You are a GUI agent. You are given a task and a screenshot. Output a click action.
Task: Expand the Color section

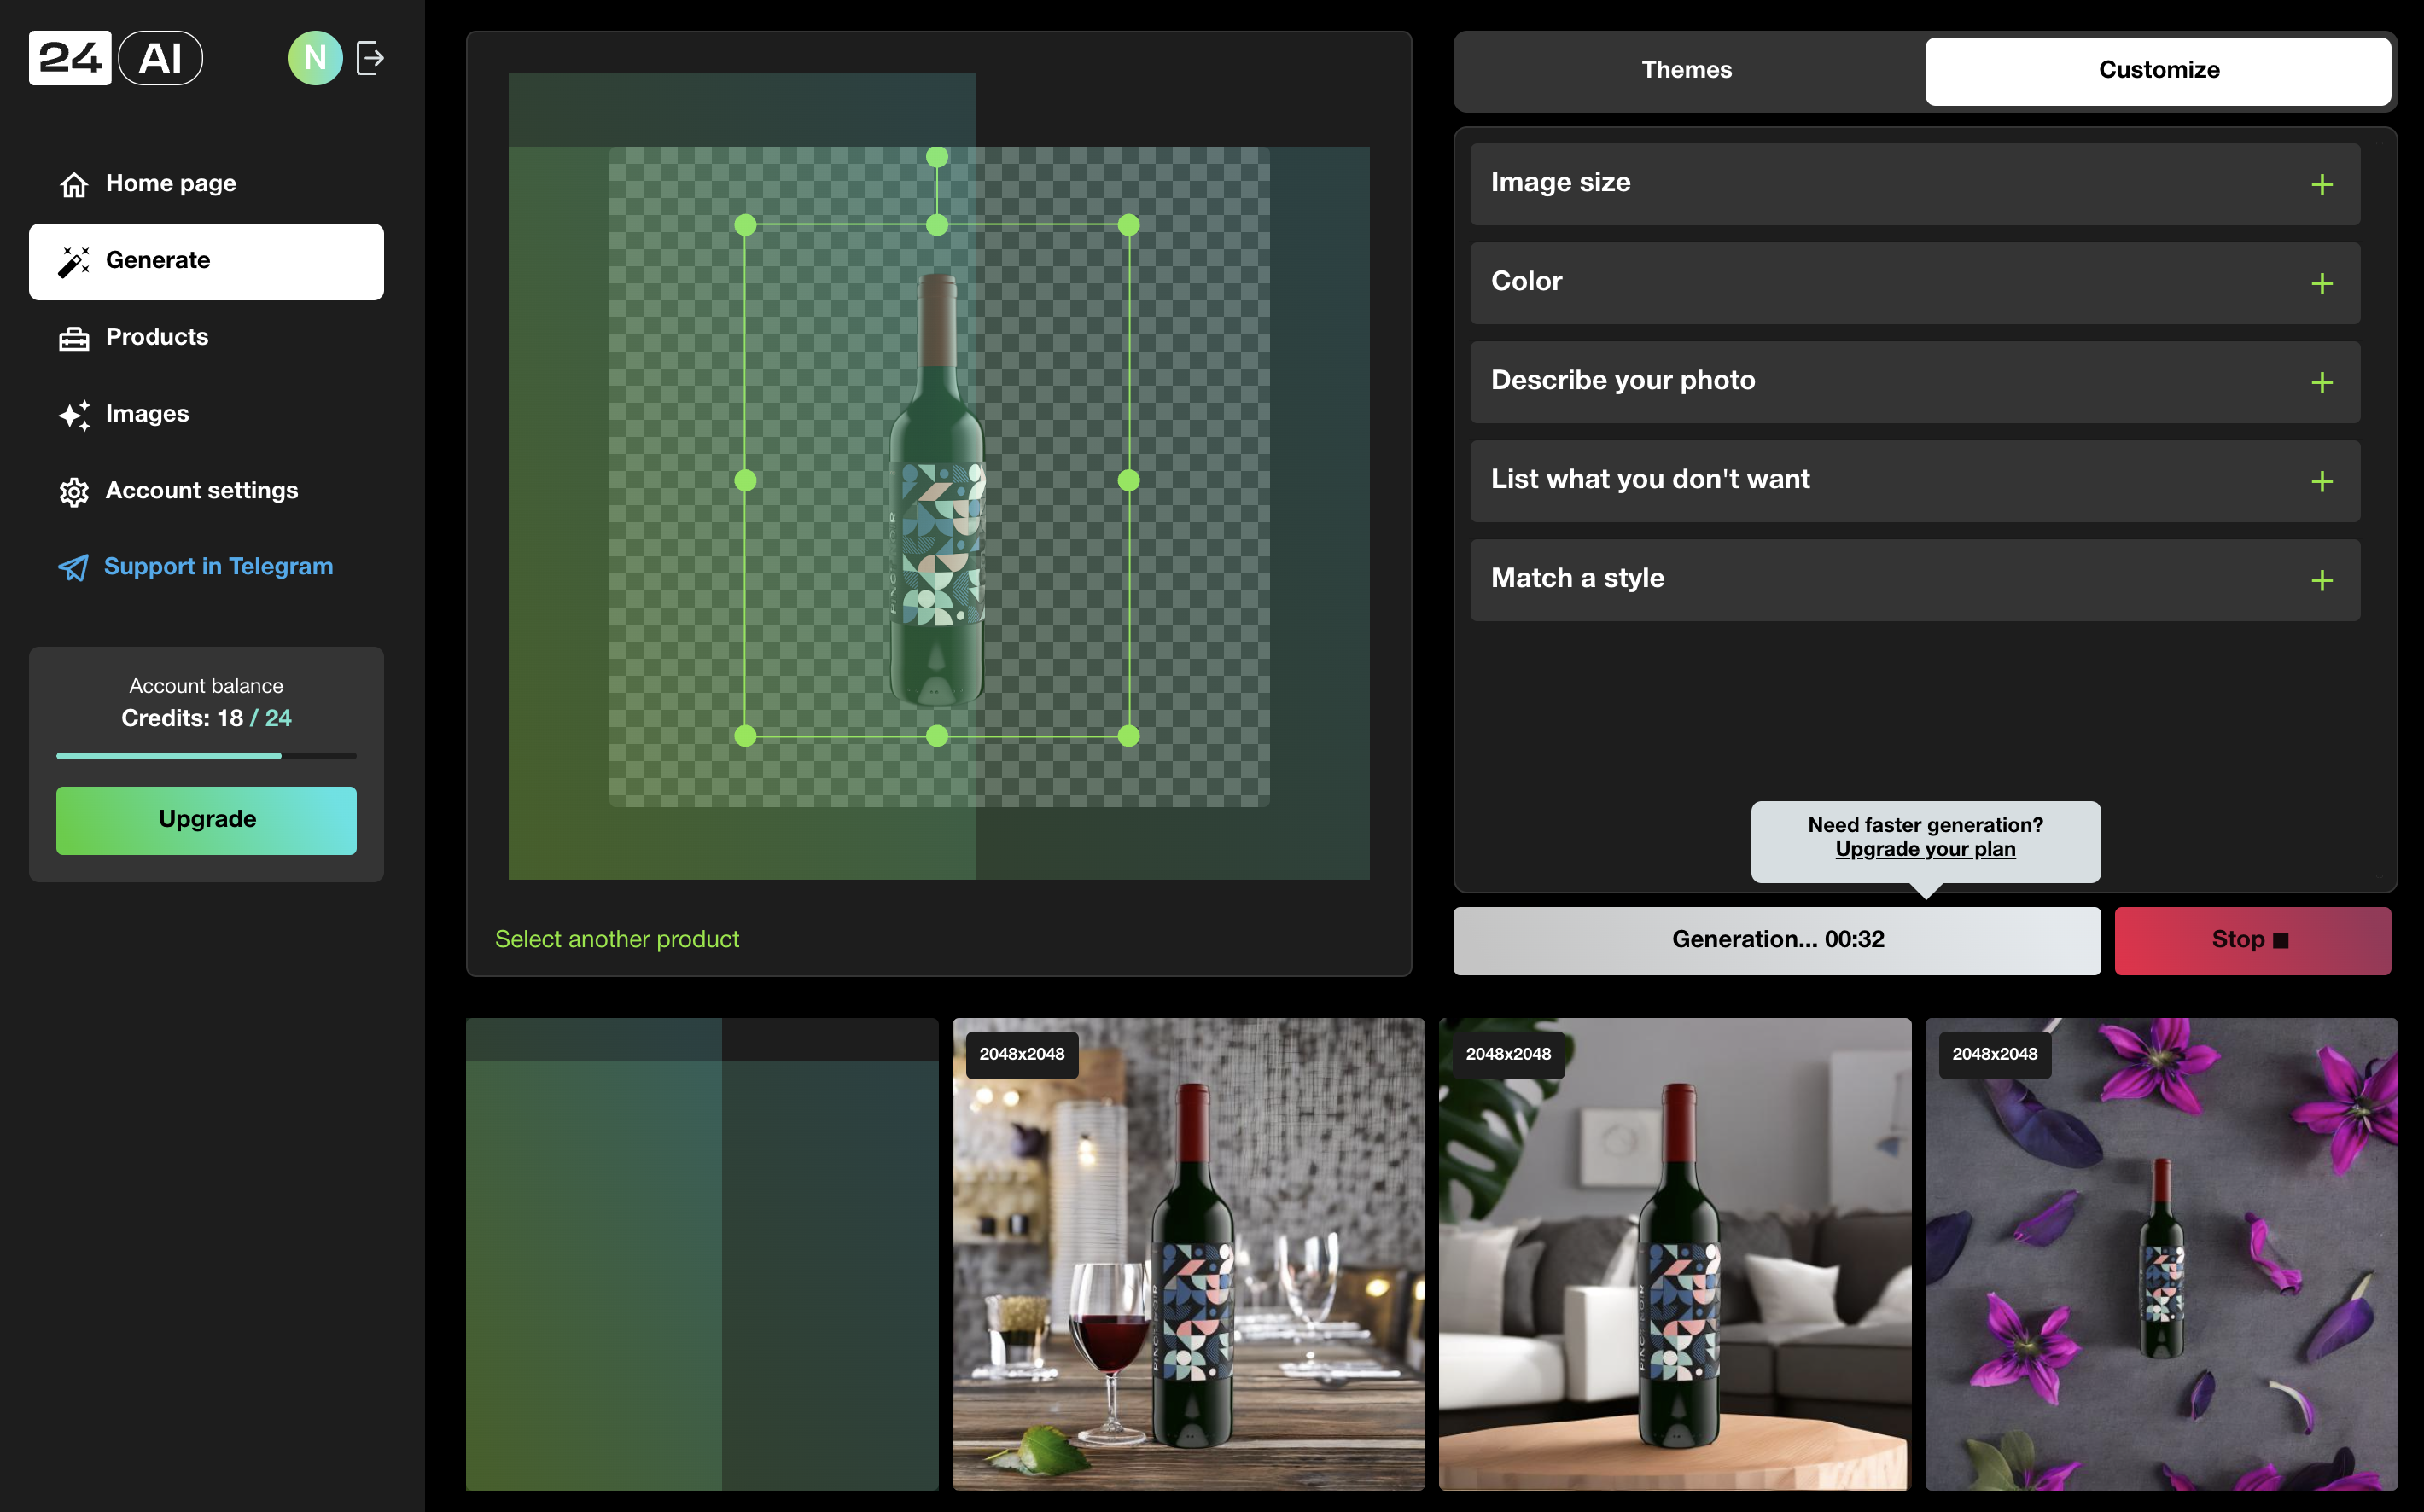pyautogui.click(x=2321, y=283)
